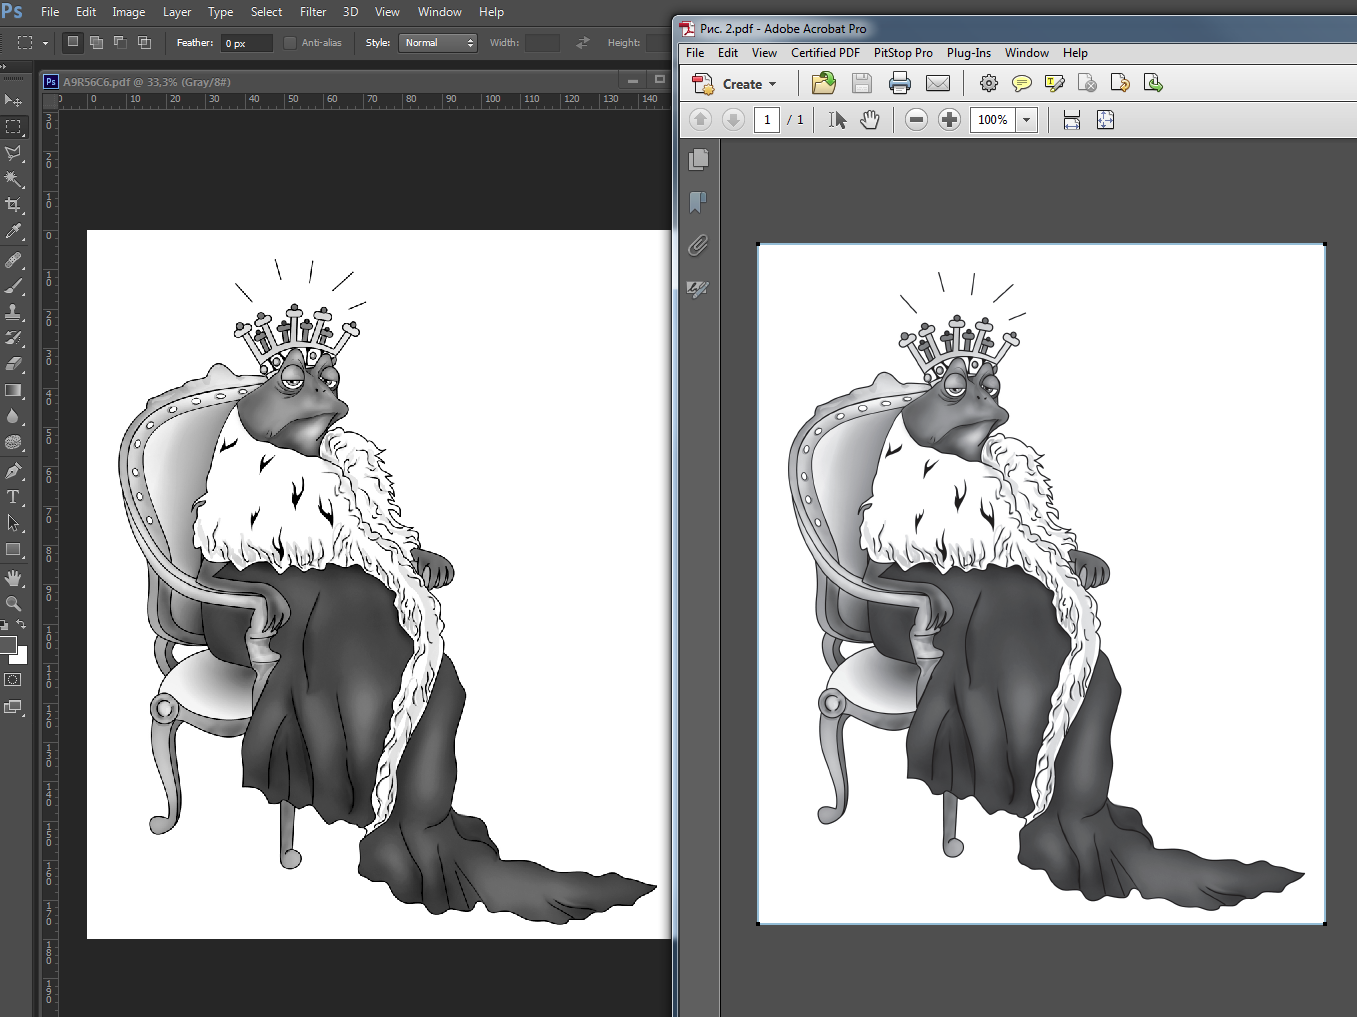
Task: Open the Create dropdown in Acrobat
Action: (x=735, y=84)
